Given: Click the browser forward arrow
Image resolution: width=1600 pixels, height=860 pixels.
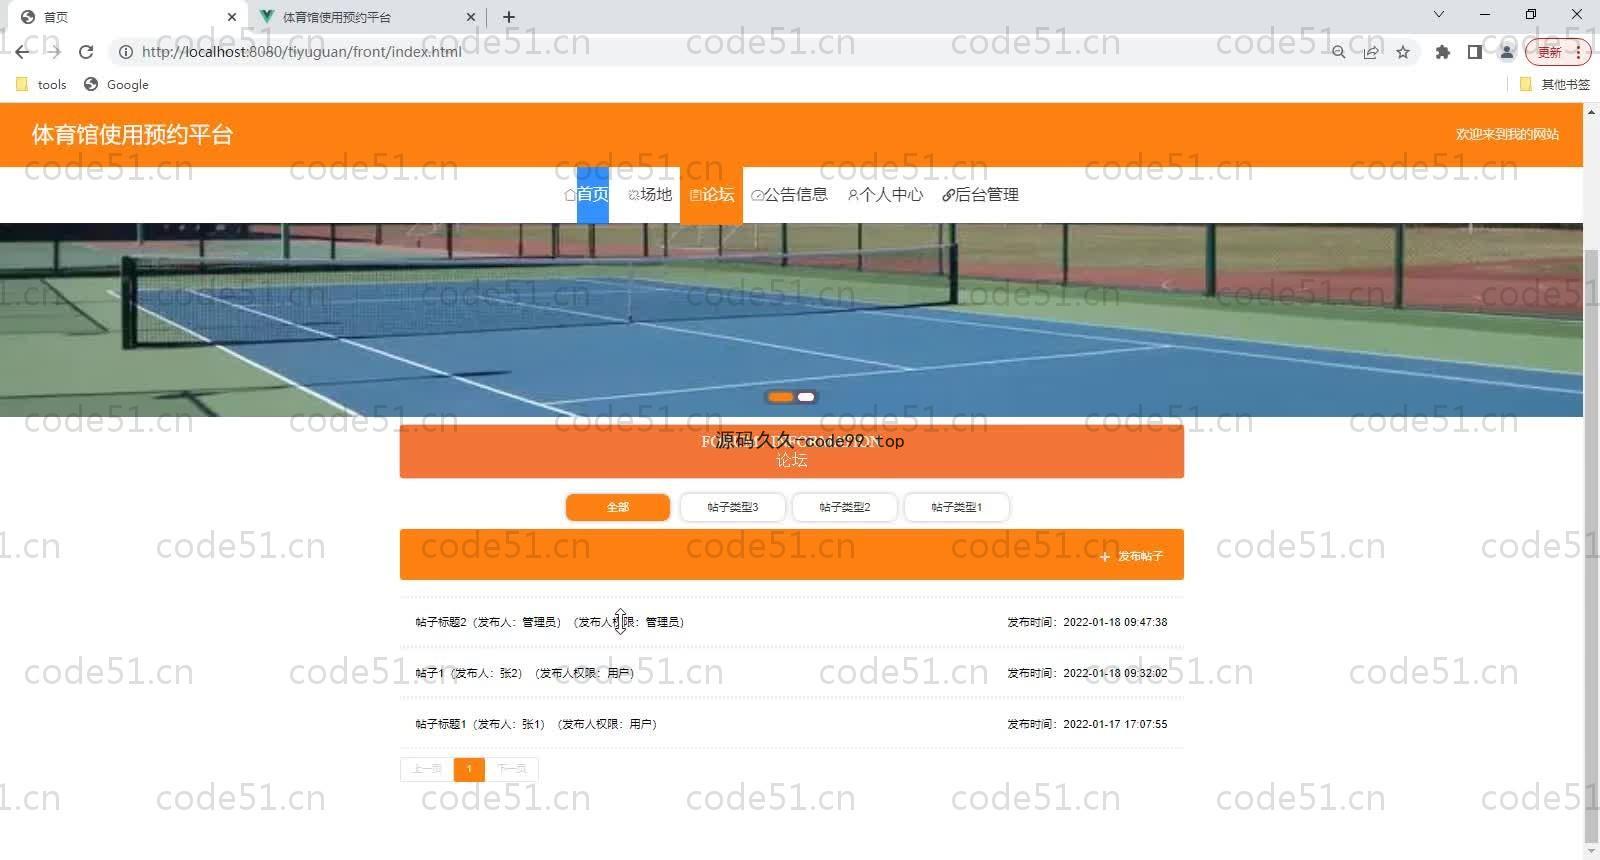Looking at the screenshot, I should click(54, 52).
